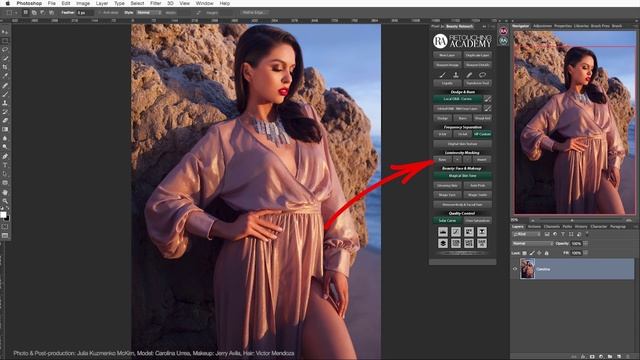Screen dimensions: 640x360
Task: Collapse the Retouching Academy panel with double arrows
Action: (x=484, y=27)
